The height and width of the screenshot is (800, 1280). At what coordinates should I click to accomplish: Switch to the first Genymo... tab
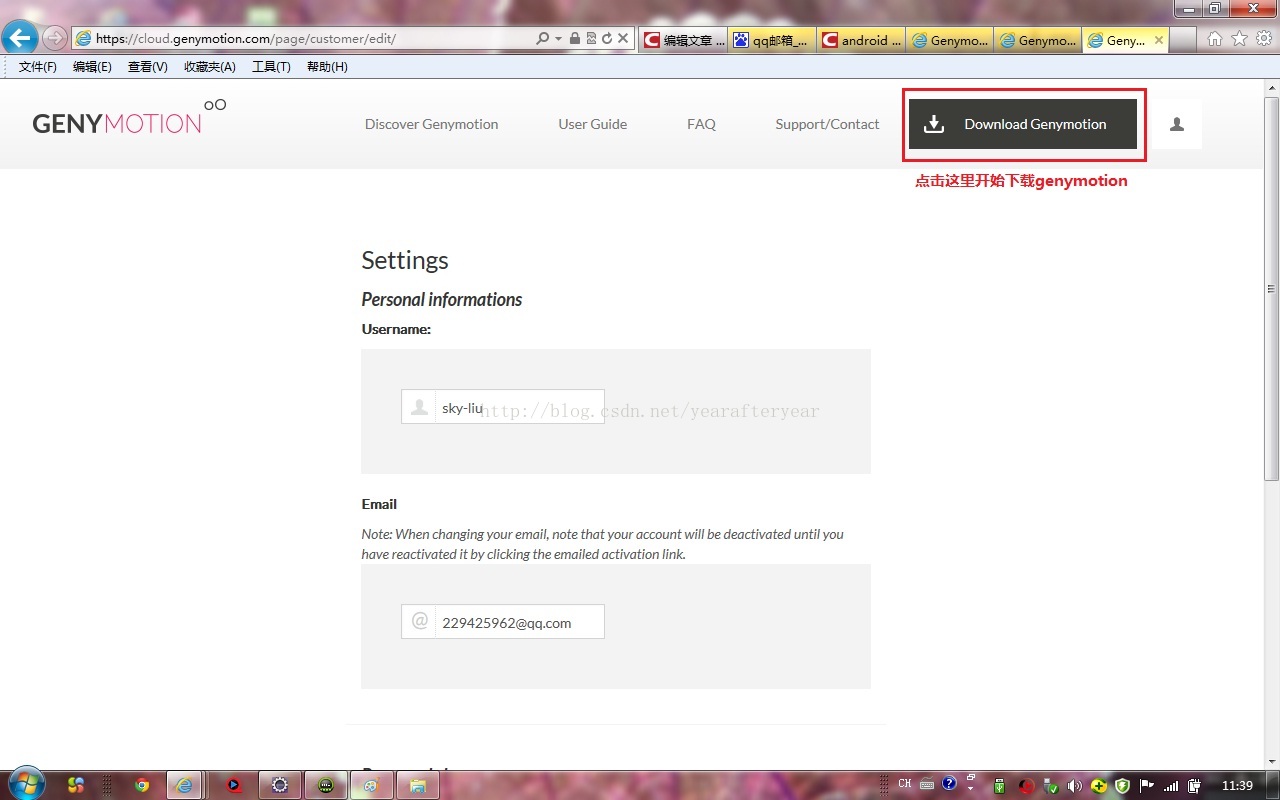pos(949,40)
